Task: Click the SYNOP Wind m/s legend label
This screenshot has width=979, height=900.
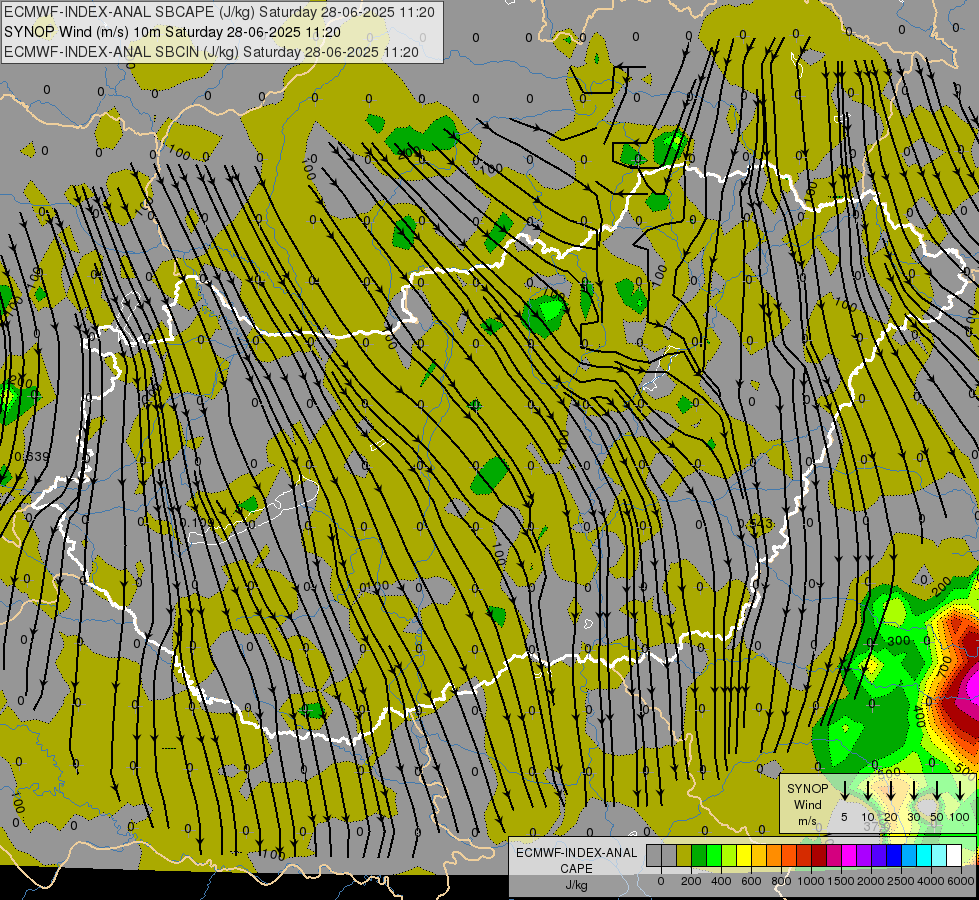Action: pos(807,804)
